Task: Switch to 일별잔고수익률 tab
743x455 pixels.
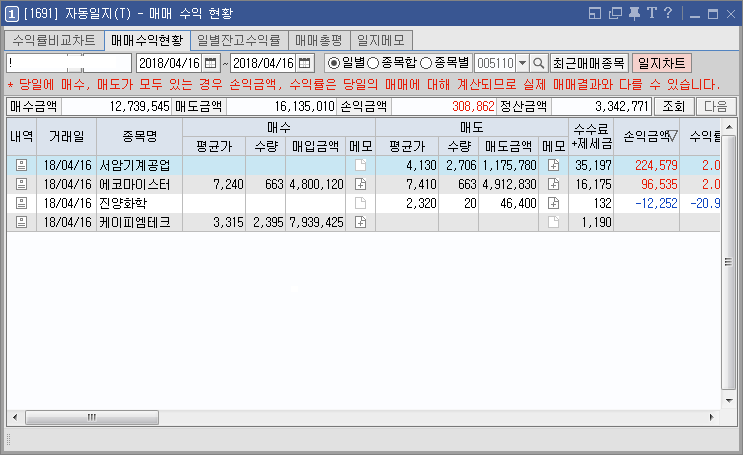Action: click(239, 40)
